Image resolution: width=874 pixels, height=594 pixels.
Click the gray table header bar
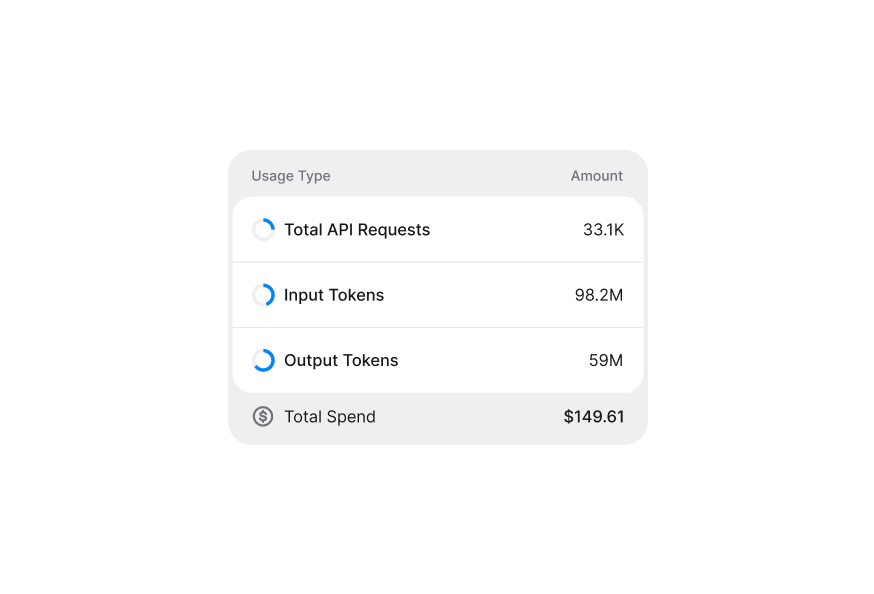click(x=450, y=174)
